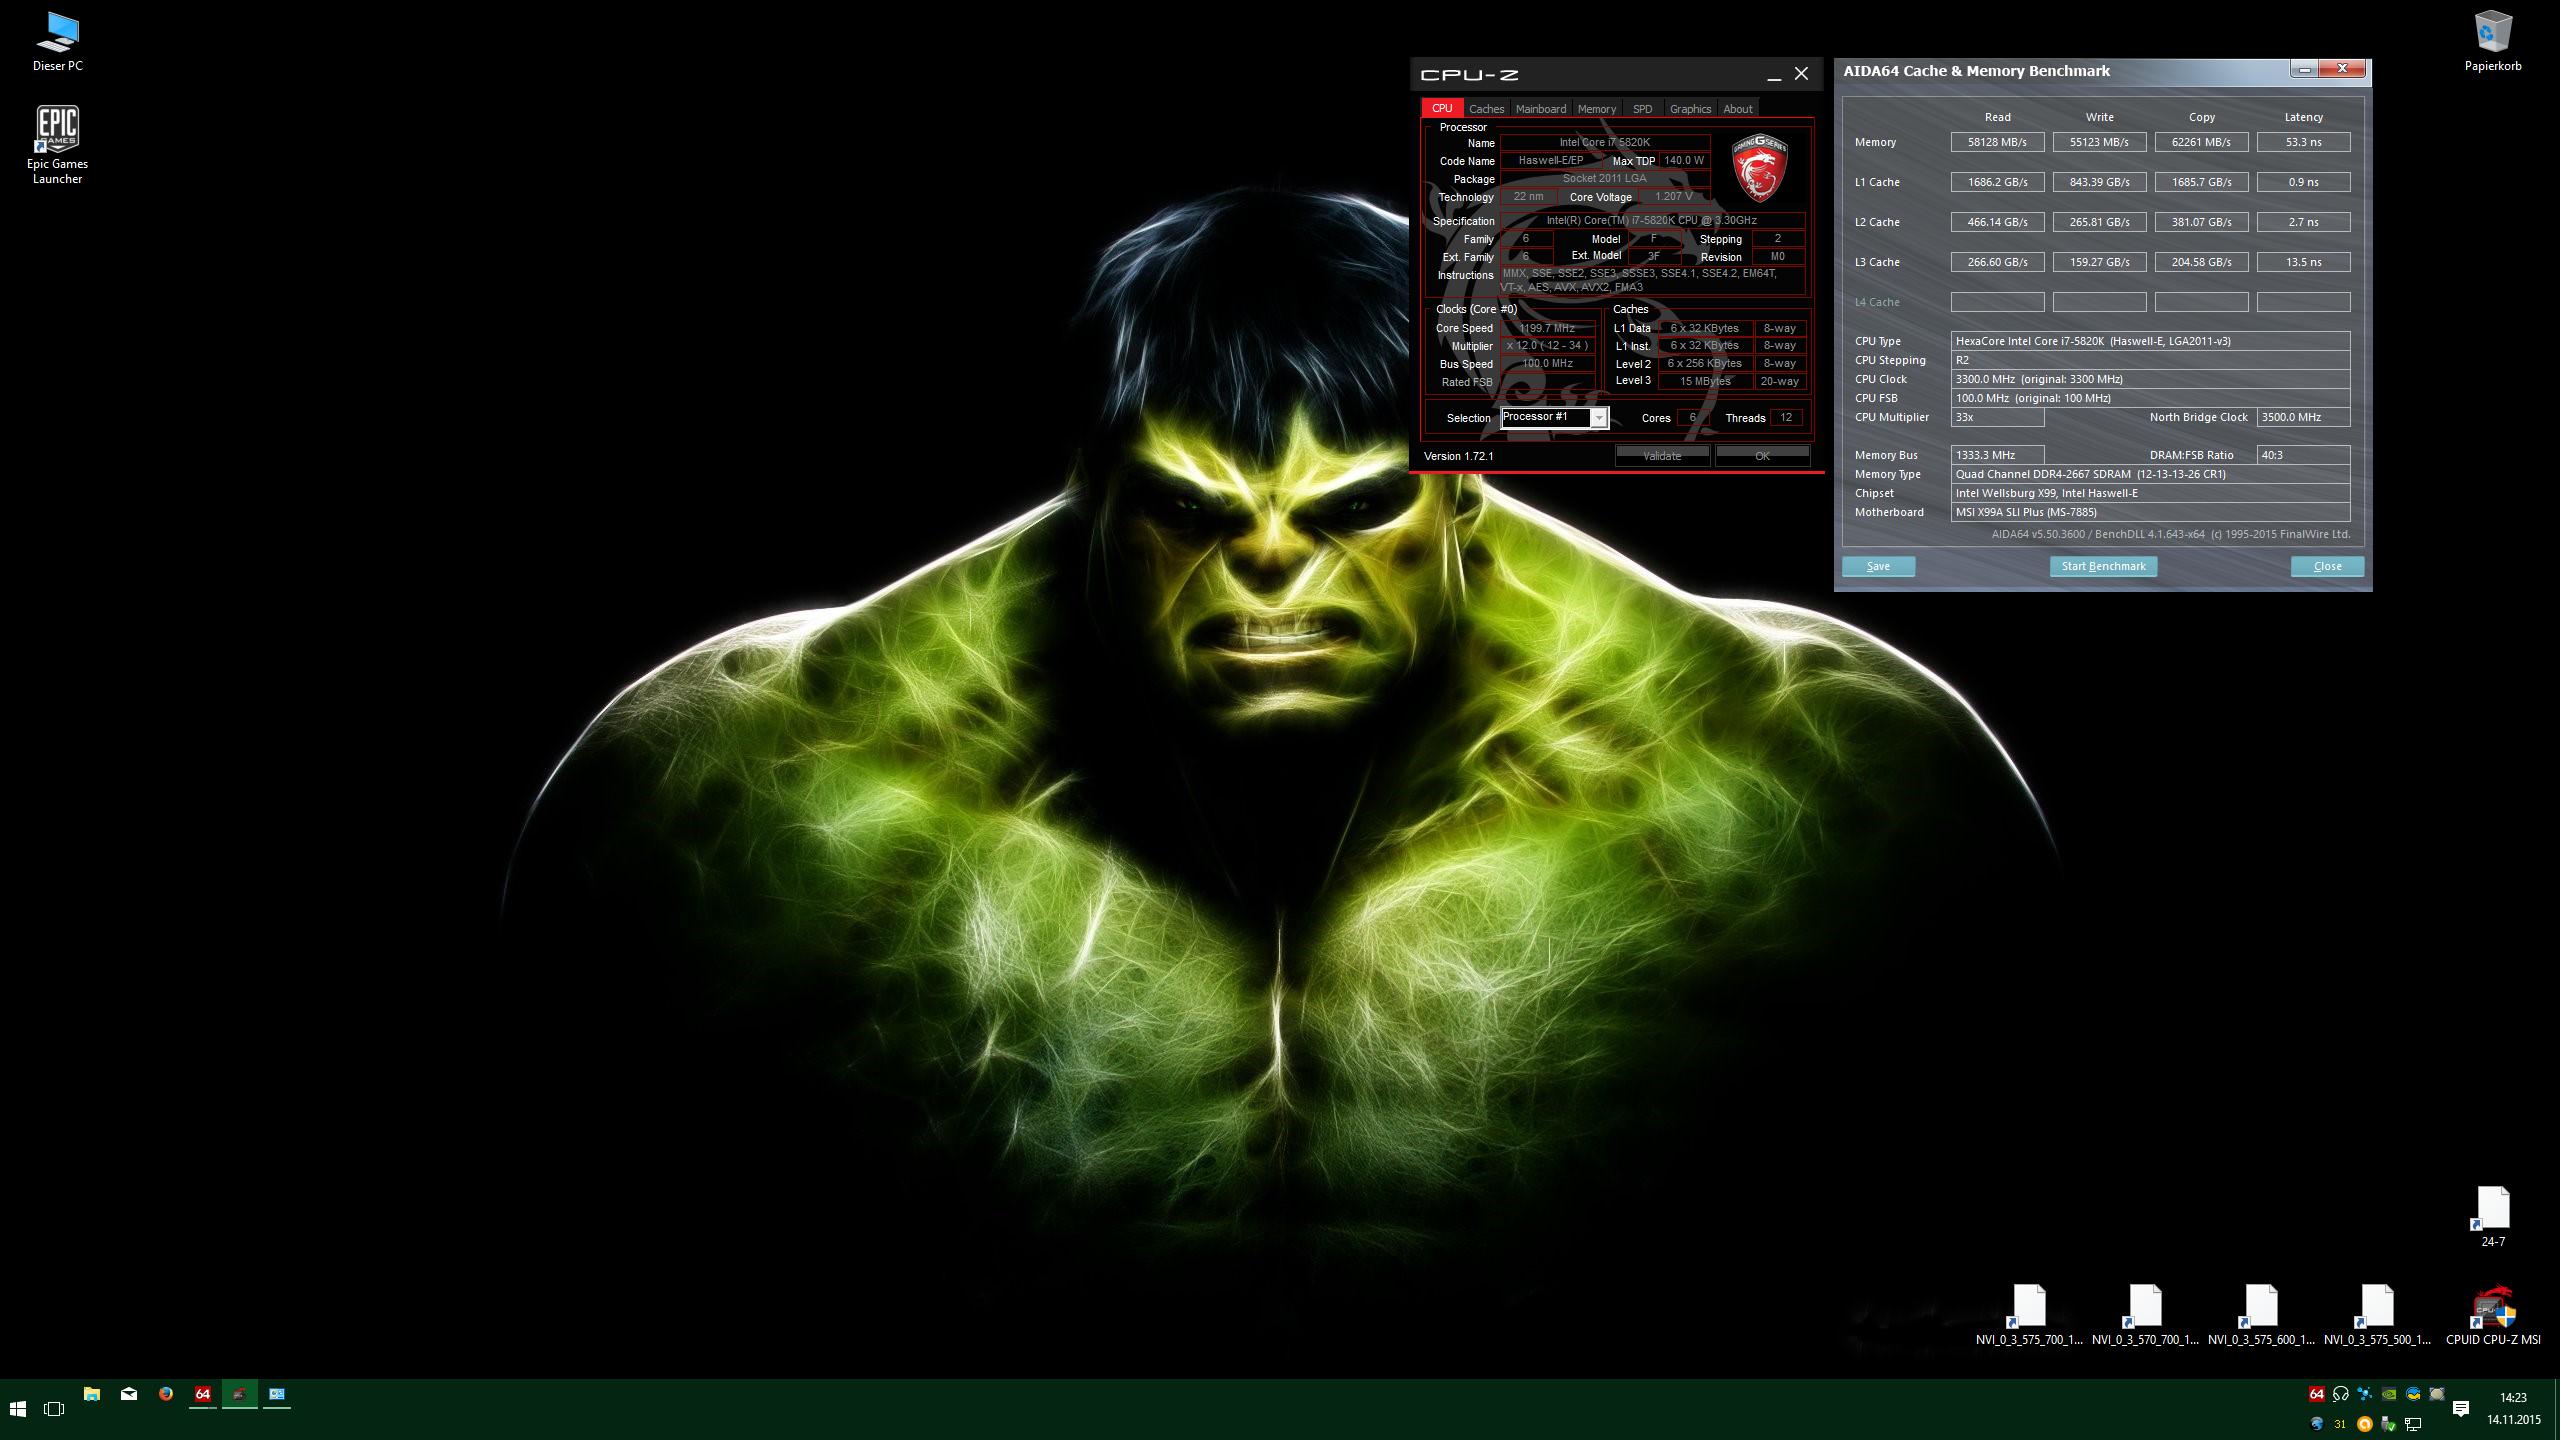The image size is (2560, 1440).
Task: Click the OK button in CPU-Z
Action: tap(1762, 456)
